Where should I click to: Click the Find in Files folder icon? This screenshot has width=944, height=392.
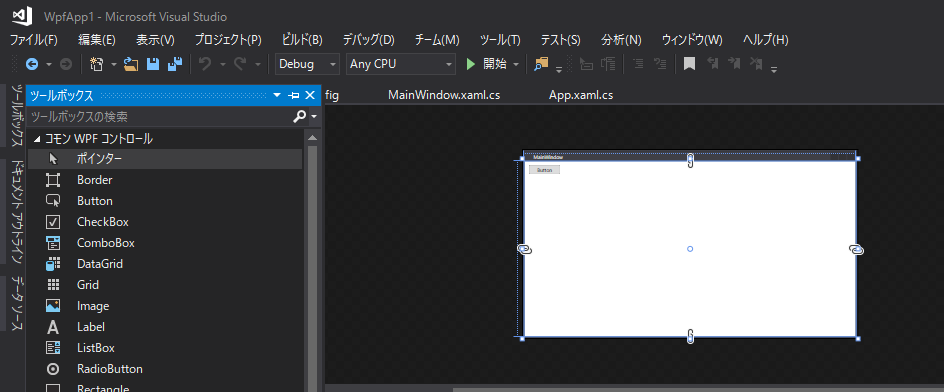(541, 64)
